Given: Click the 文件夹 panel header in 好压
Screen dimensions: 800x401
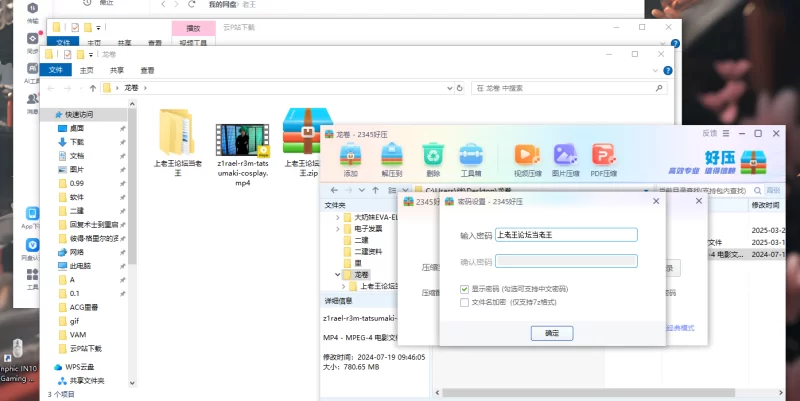Looking at the screenshot, I should point(336,205).
